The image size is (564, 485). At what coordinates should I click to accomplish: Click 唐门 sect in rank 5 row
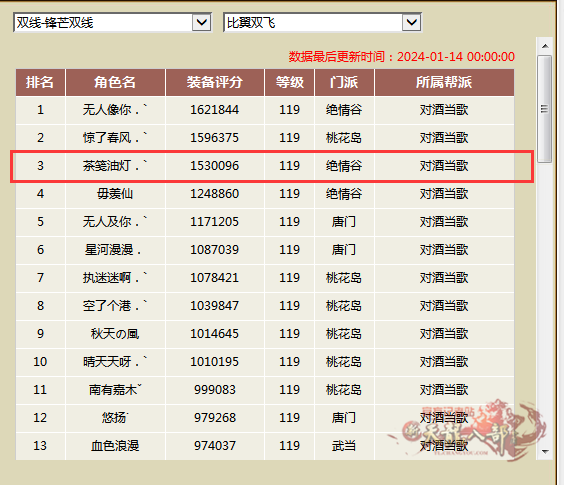[x=344, y=222]
